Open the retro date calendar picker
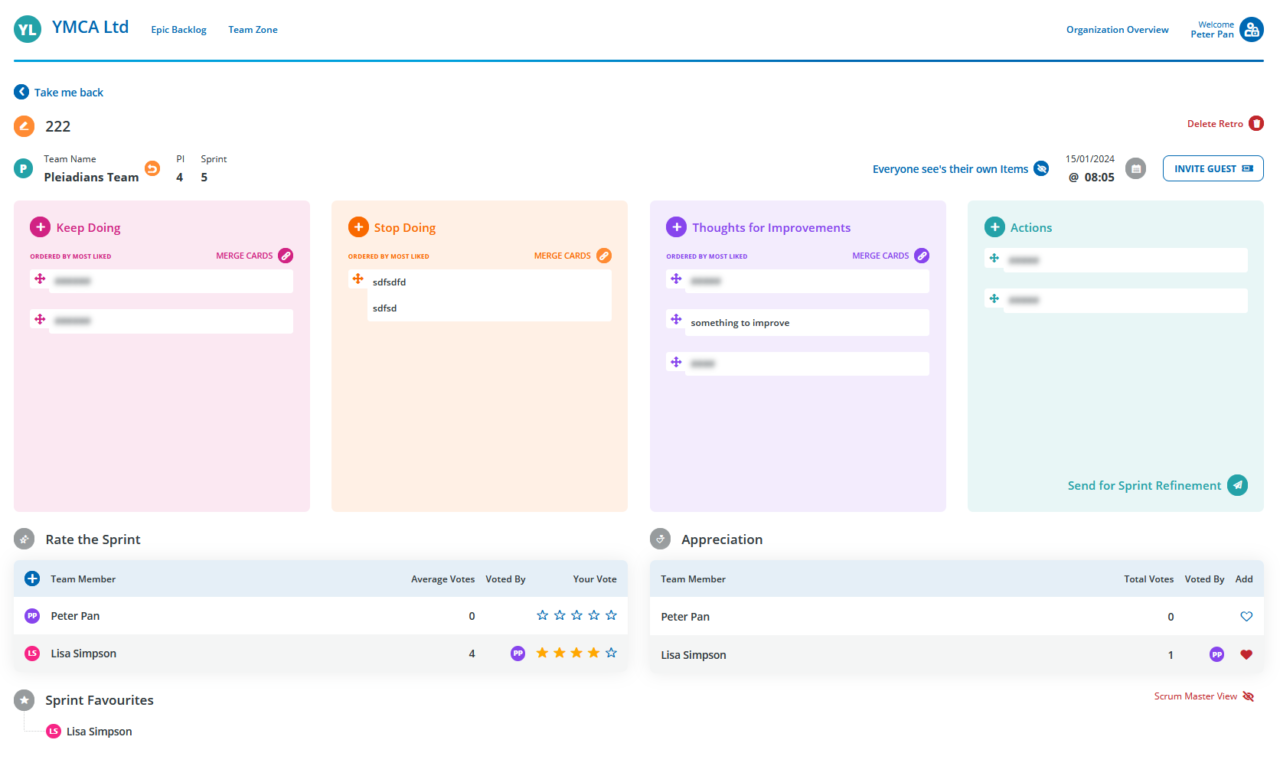The height and width of the screenshot is (766, 1280). pos(1135,169)
